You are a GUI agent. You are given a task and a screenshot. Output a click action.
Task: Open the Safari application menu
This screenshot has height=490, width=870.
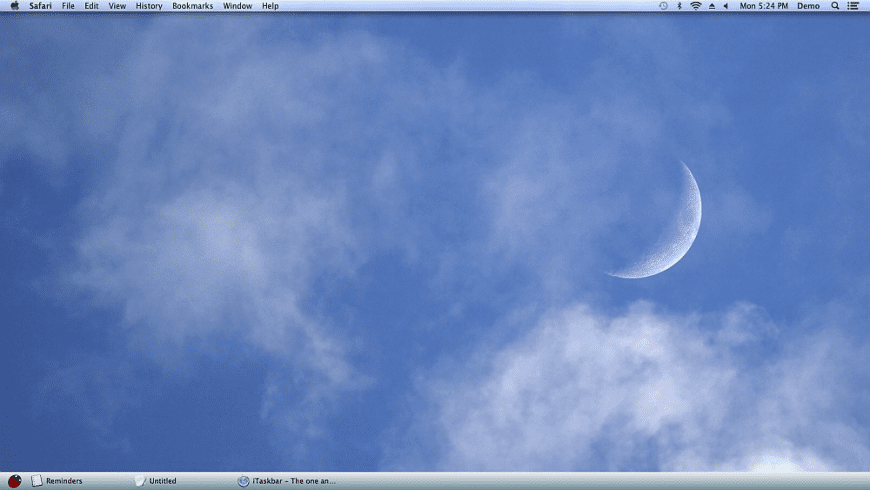[x=41, y=6]
